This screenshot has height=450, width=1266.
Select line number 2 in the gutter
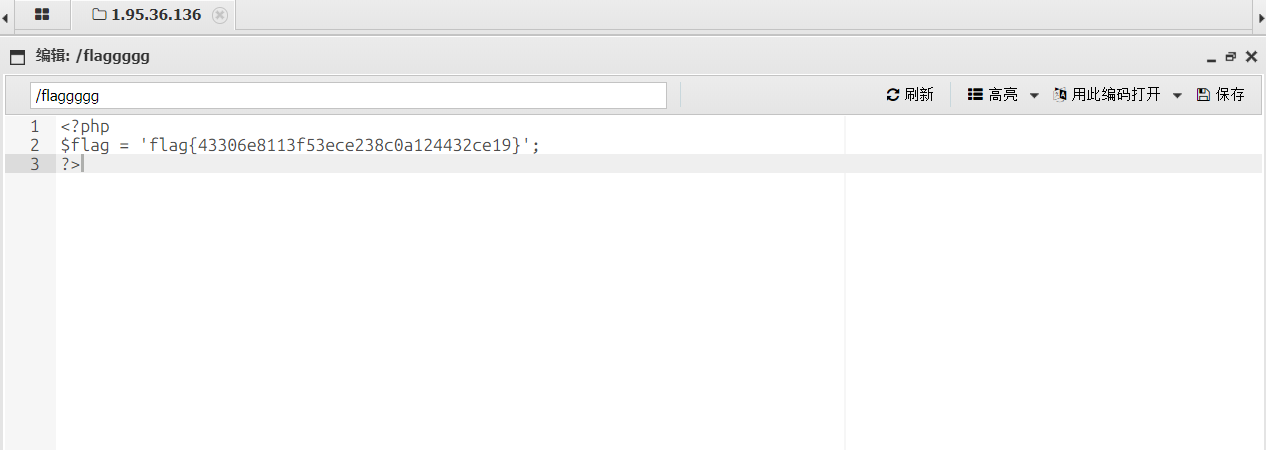35,145
